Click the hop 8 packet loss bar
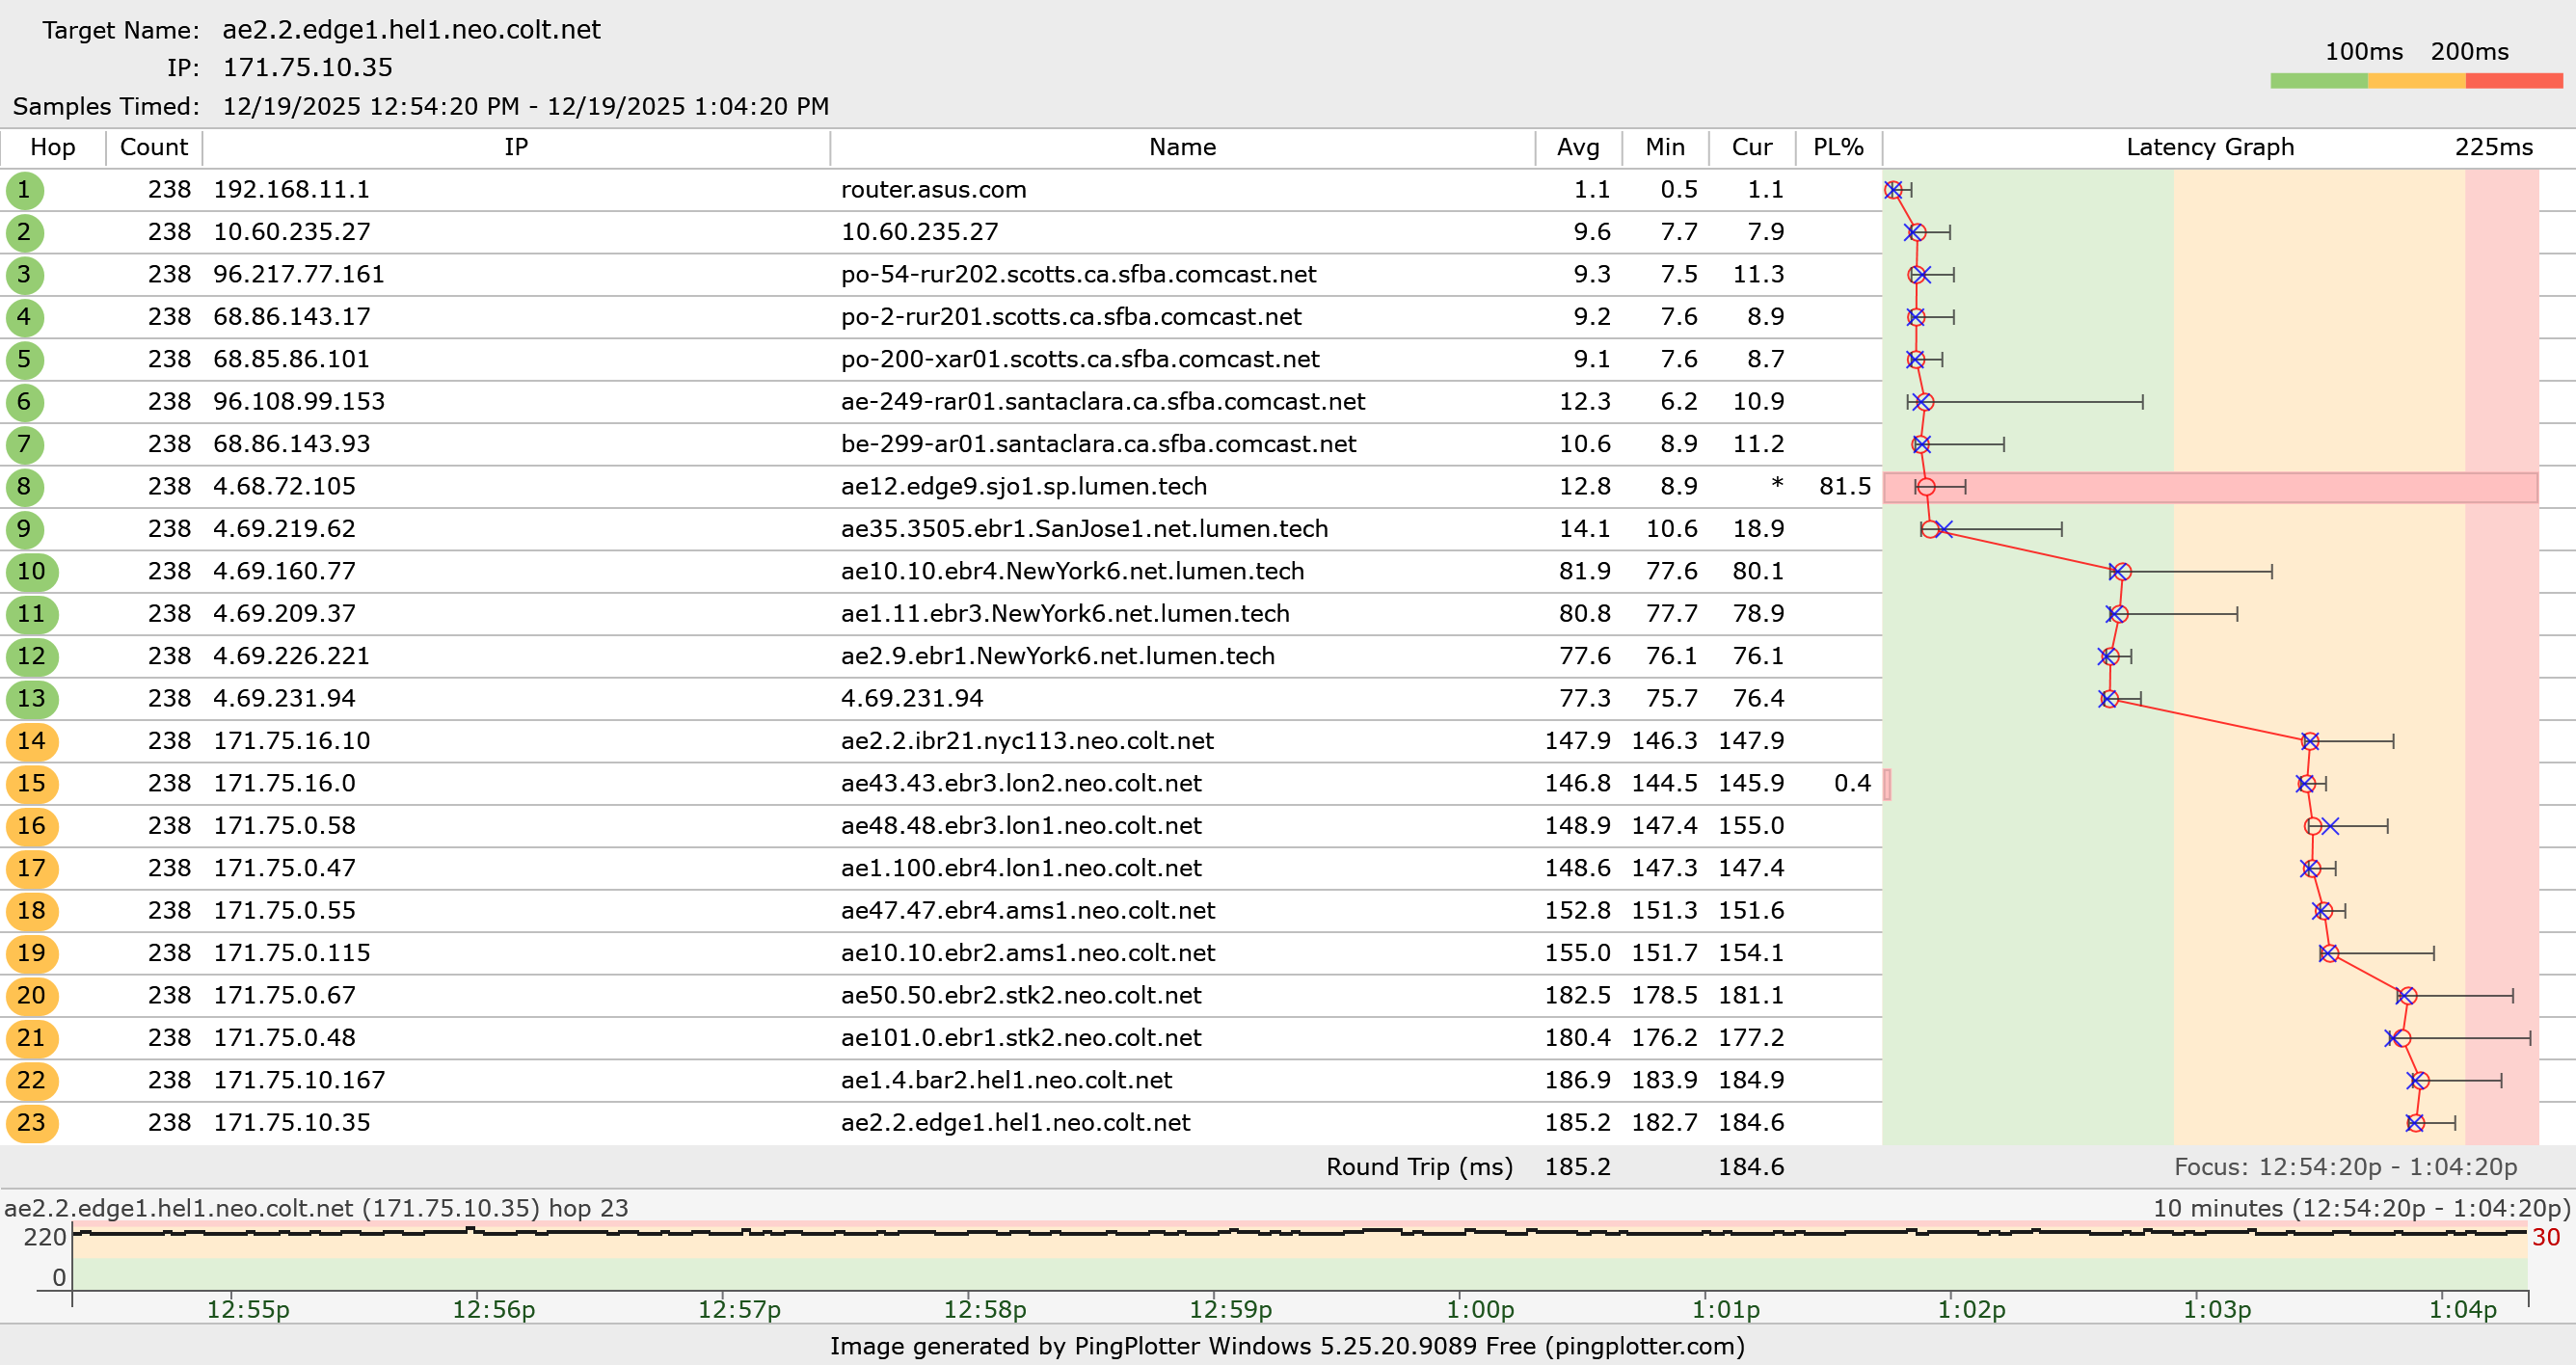This screenshot has height=1365, width=2576. [x=2210, y=487]
